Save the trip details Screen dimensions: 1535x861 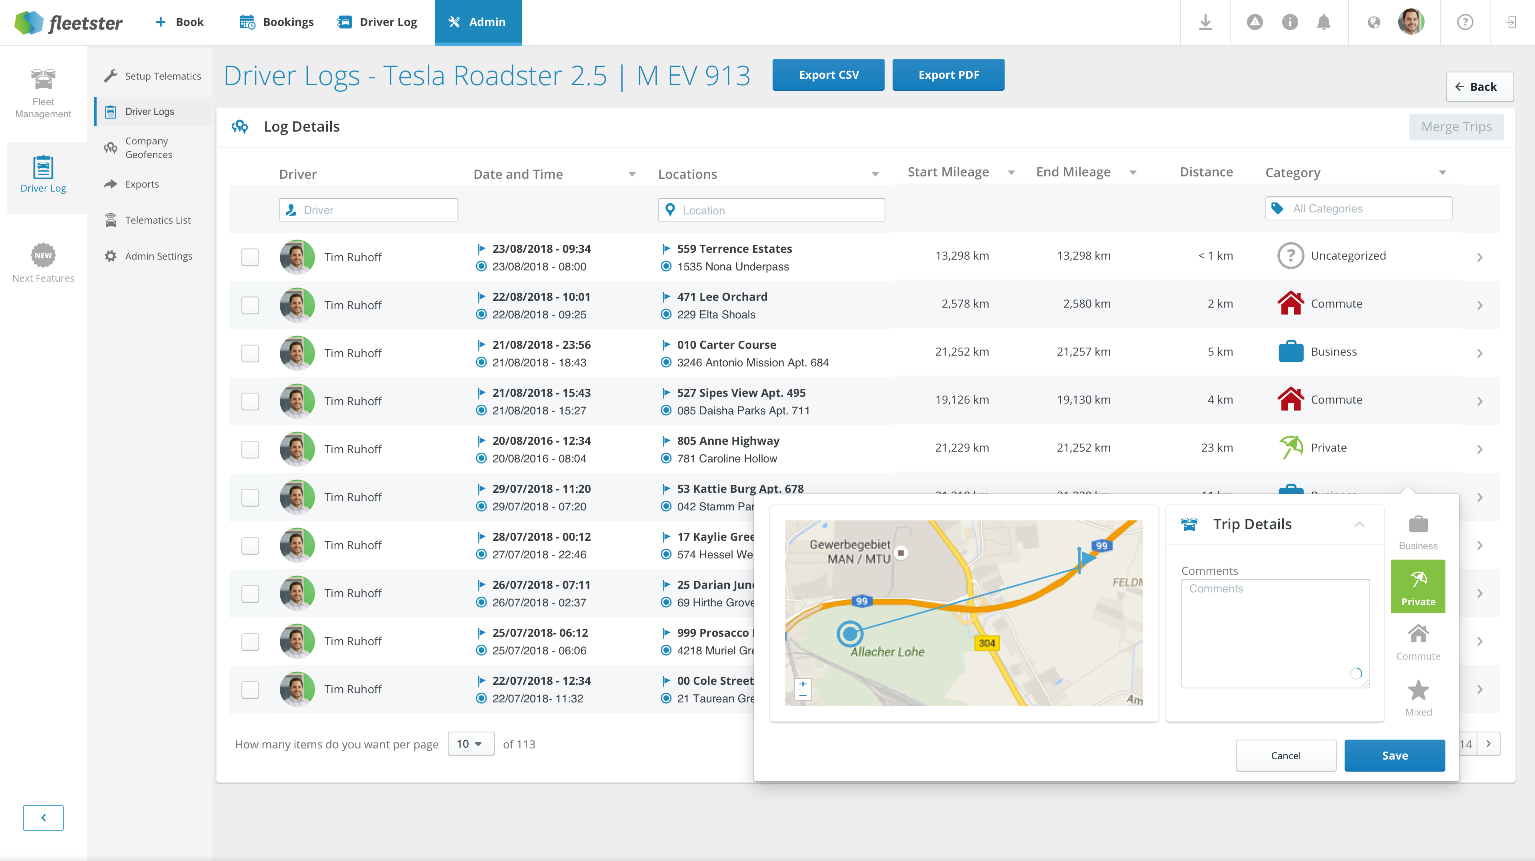(x=1395, y=756)
